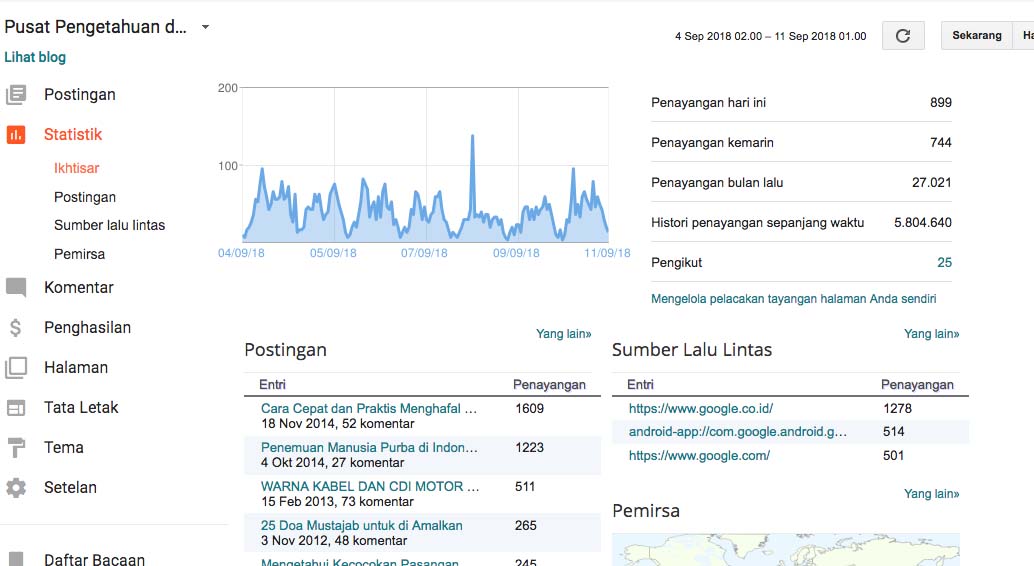Select text 18 Nov 2014, 52 komentar
This screenshot has height=566, width=1034.
click(338, 424)
